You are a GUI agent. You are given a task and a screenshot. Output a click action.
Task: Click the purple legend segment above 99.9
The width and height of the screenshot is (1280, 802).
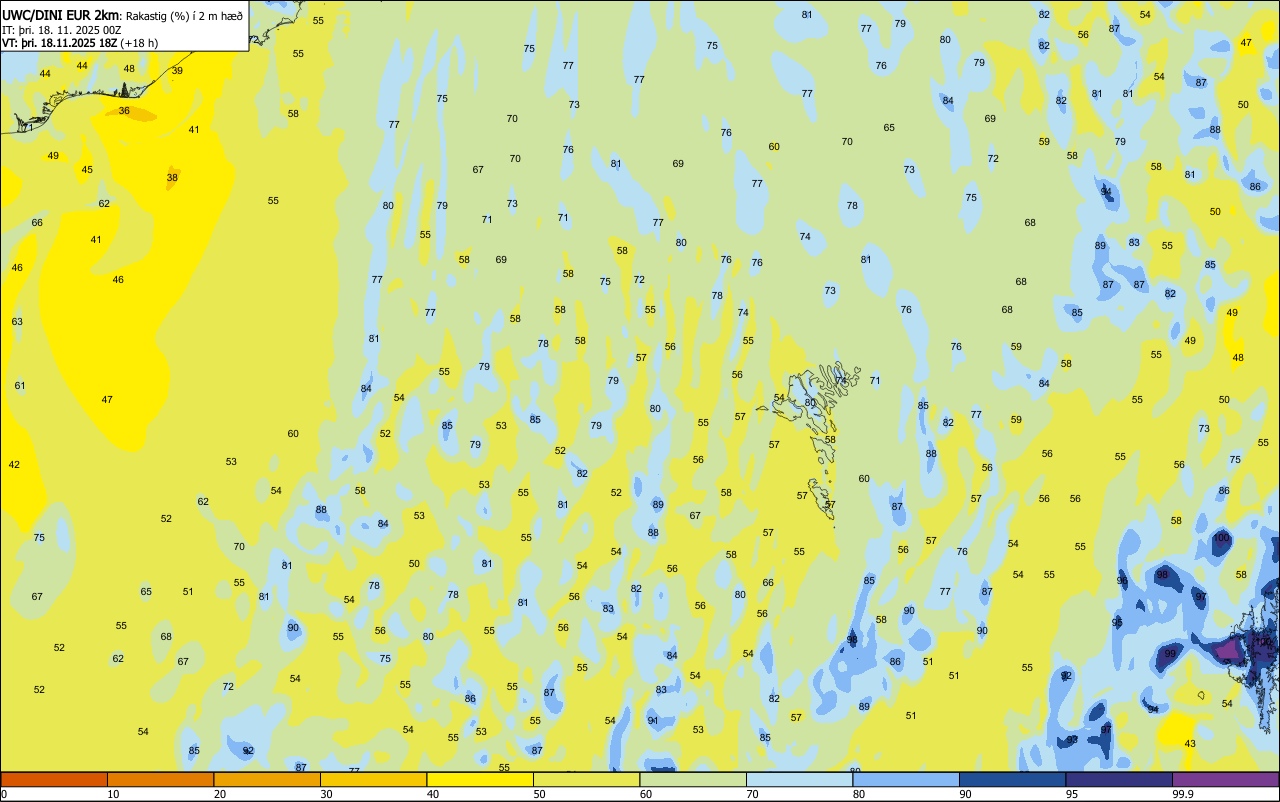click(1225, 779)
